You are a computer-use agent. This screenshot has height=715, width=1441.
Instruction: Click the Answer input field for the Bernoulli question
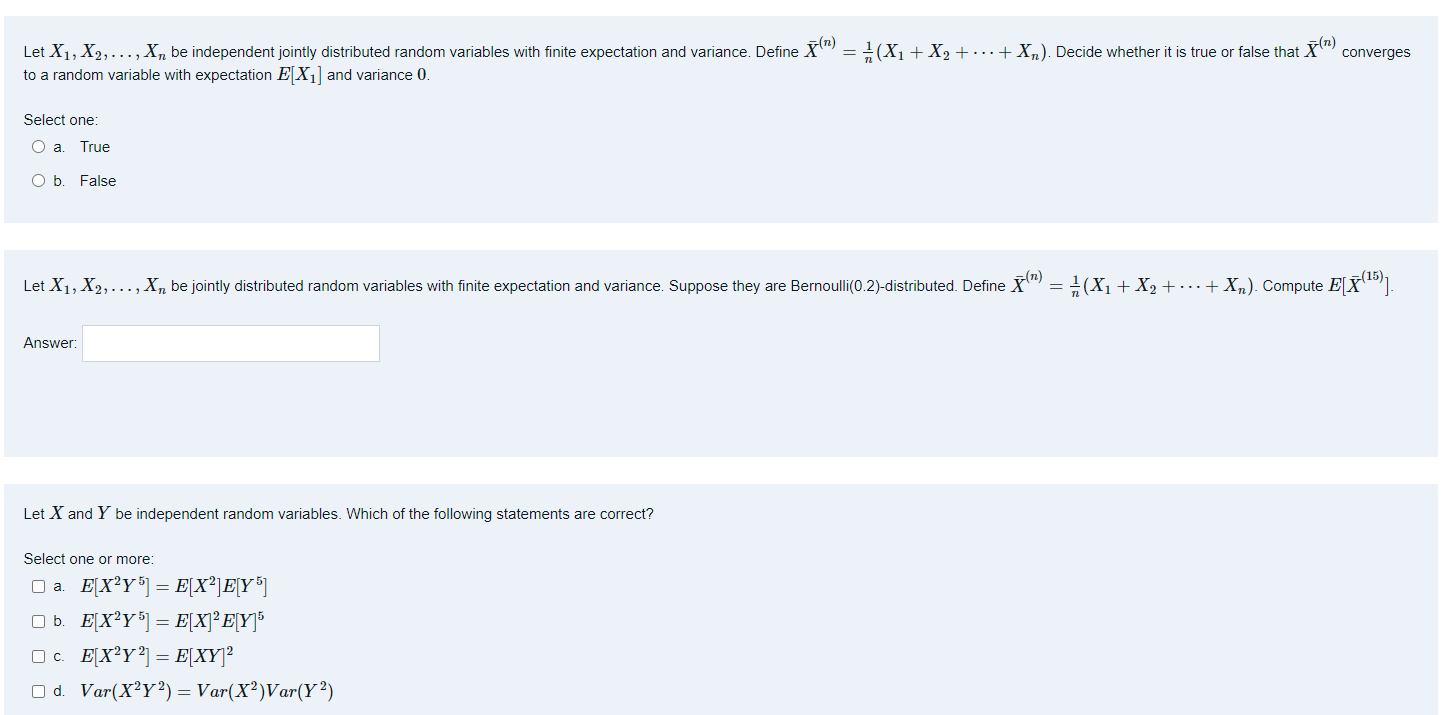tap(230, 343)
